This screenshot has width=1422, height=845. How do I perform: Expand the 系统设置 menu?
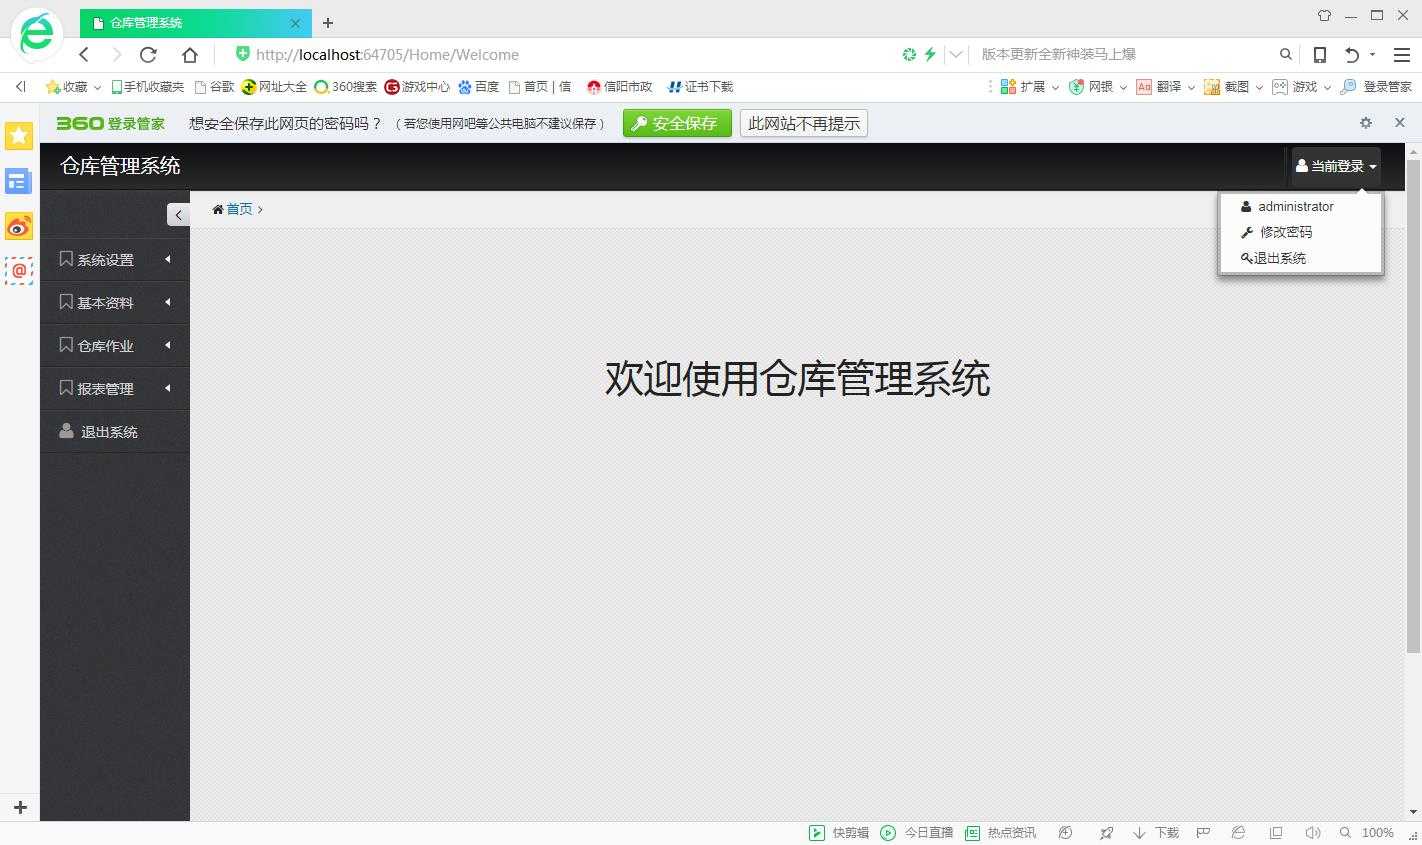(115, 260)
